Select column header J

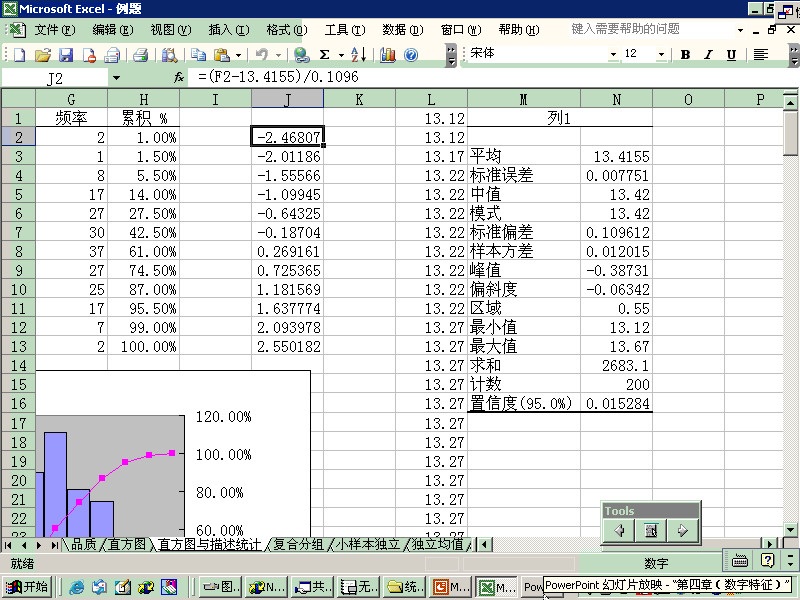click(x=287, y=99)
